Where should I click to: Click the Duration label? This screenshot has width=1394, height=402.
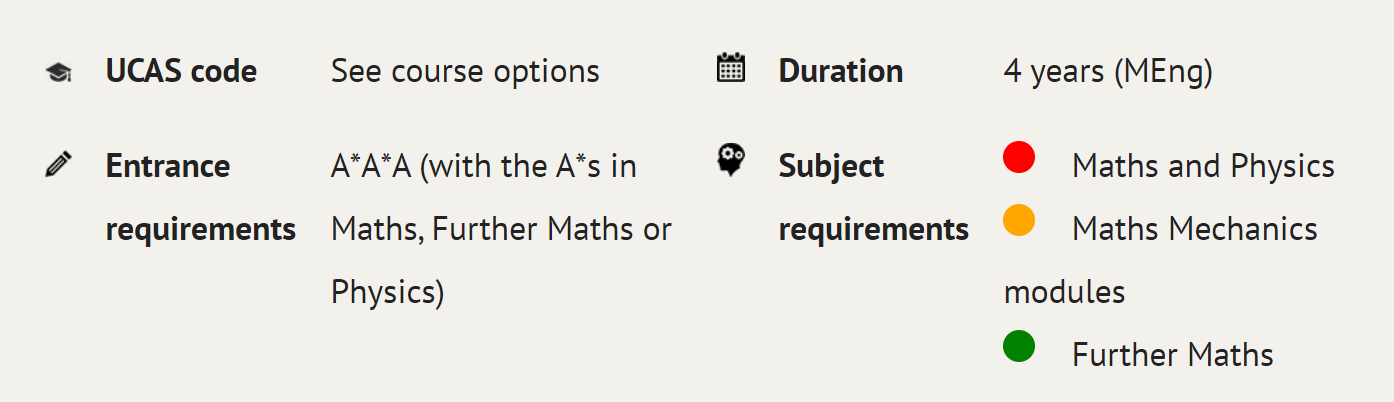841,71
